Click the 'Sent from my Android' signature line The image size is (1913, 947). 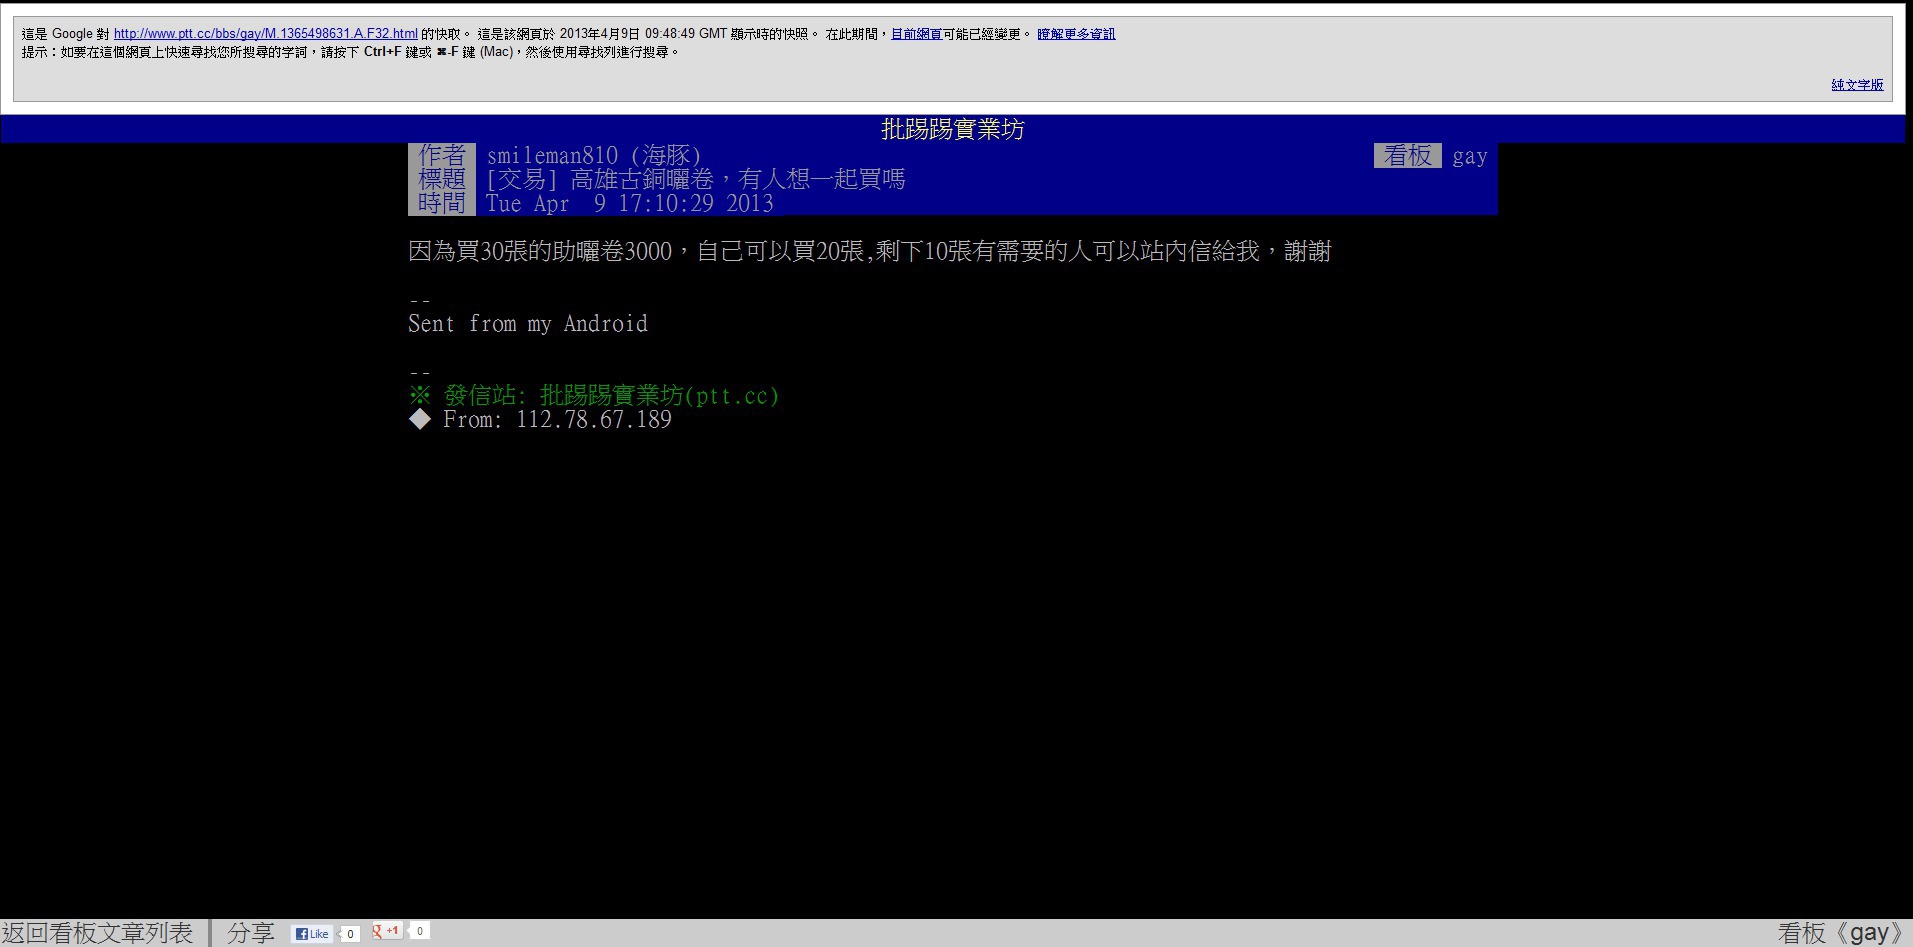(x=527, y=323)
